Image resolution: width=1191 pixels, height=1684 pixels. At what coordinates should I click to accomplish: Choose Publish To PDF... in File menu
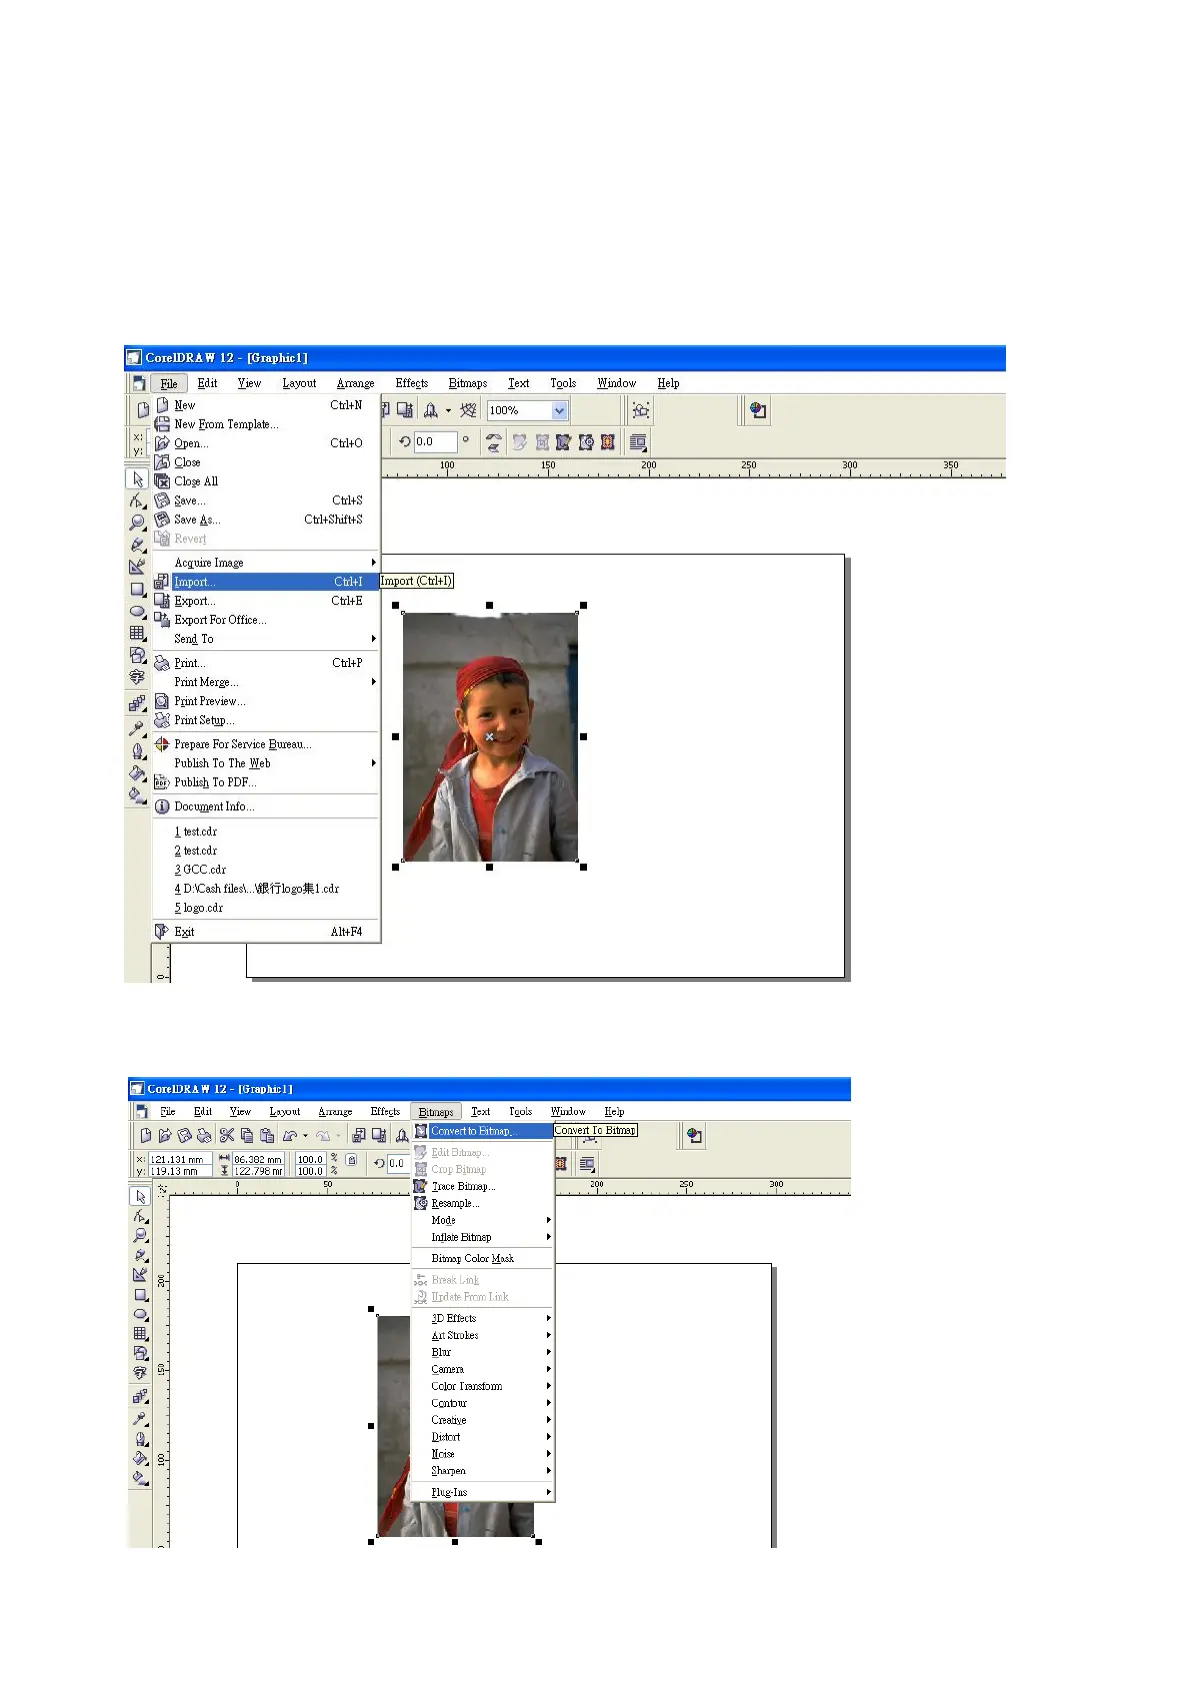[265, 783]
